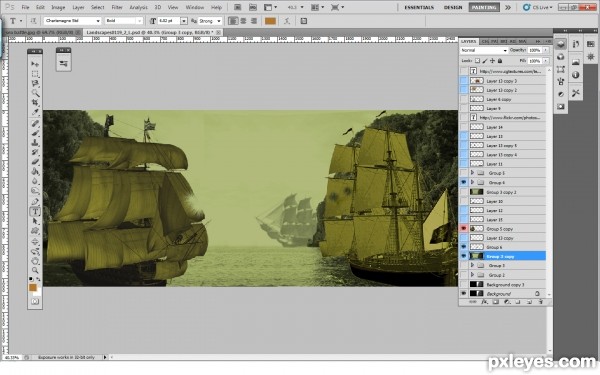Open the CS Live button
The width and height of the screenshot is (600, 375).
538,7
